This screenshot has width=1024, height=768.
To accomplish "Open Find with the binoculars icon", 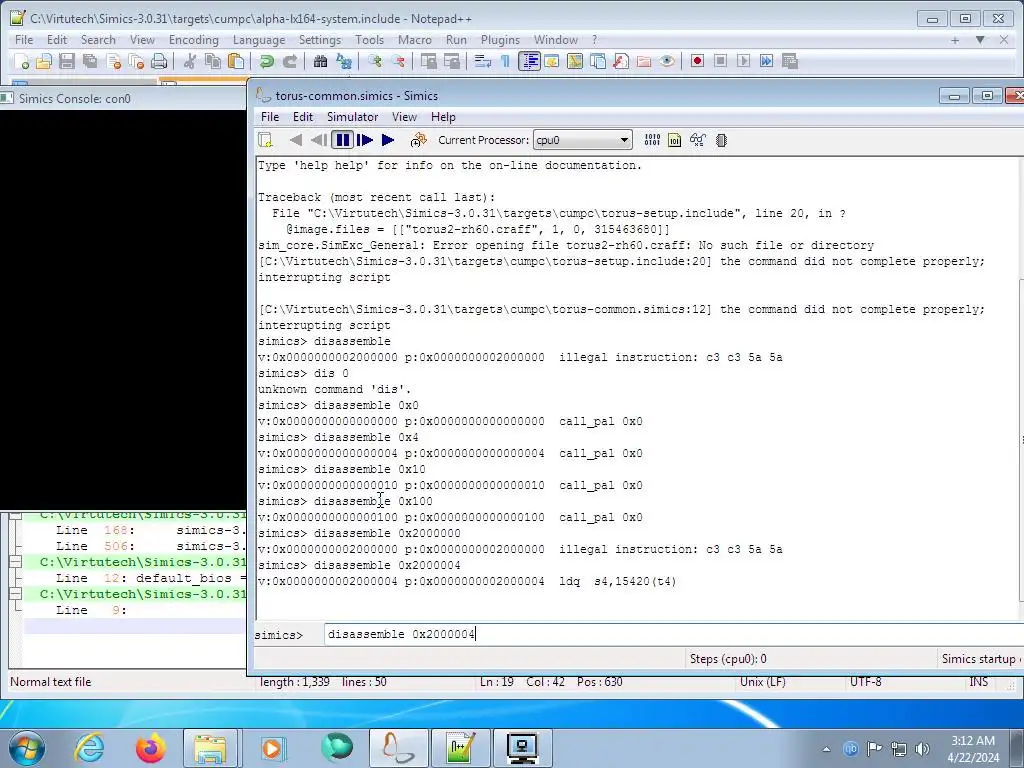I will pos(320,61).
